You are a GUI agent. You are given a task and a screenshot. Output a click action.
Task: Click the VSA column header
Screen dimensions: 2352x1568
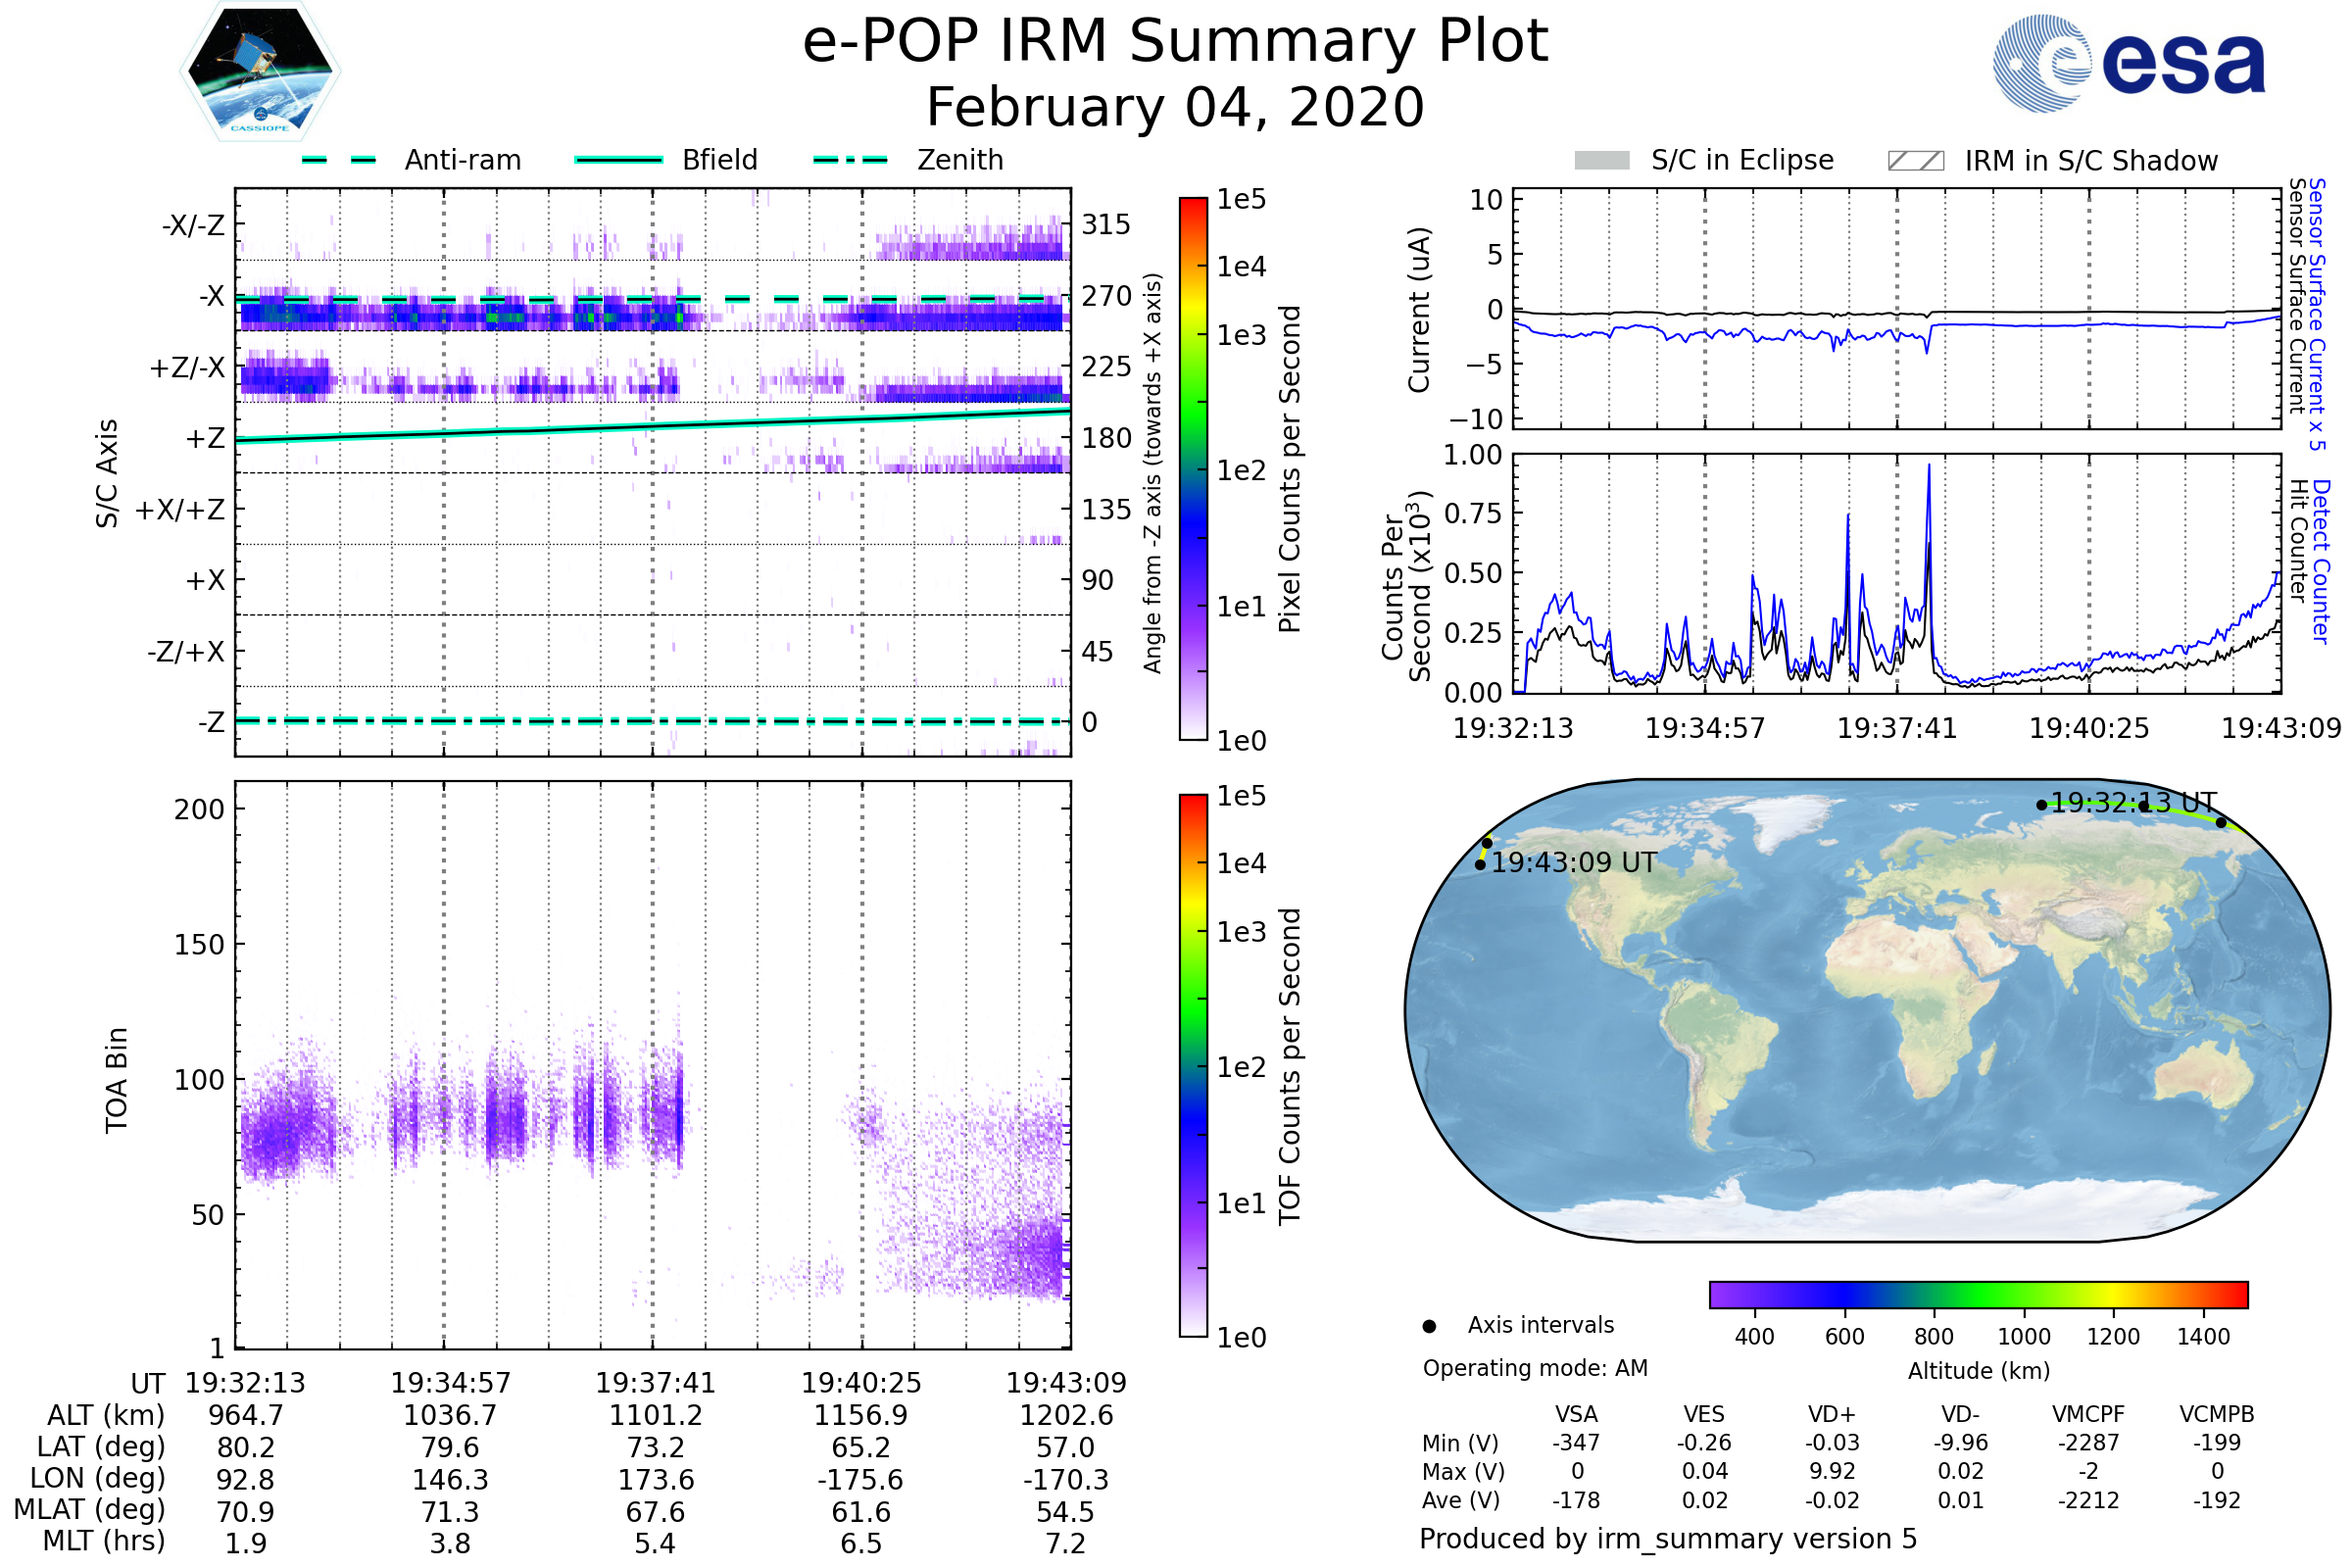[1576, 1414]
